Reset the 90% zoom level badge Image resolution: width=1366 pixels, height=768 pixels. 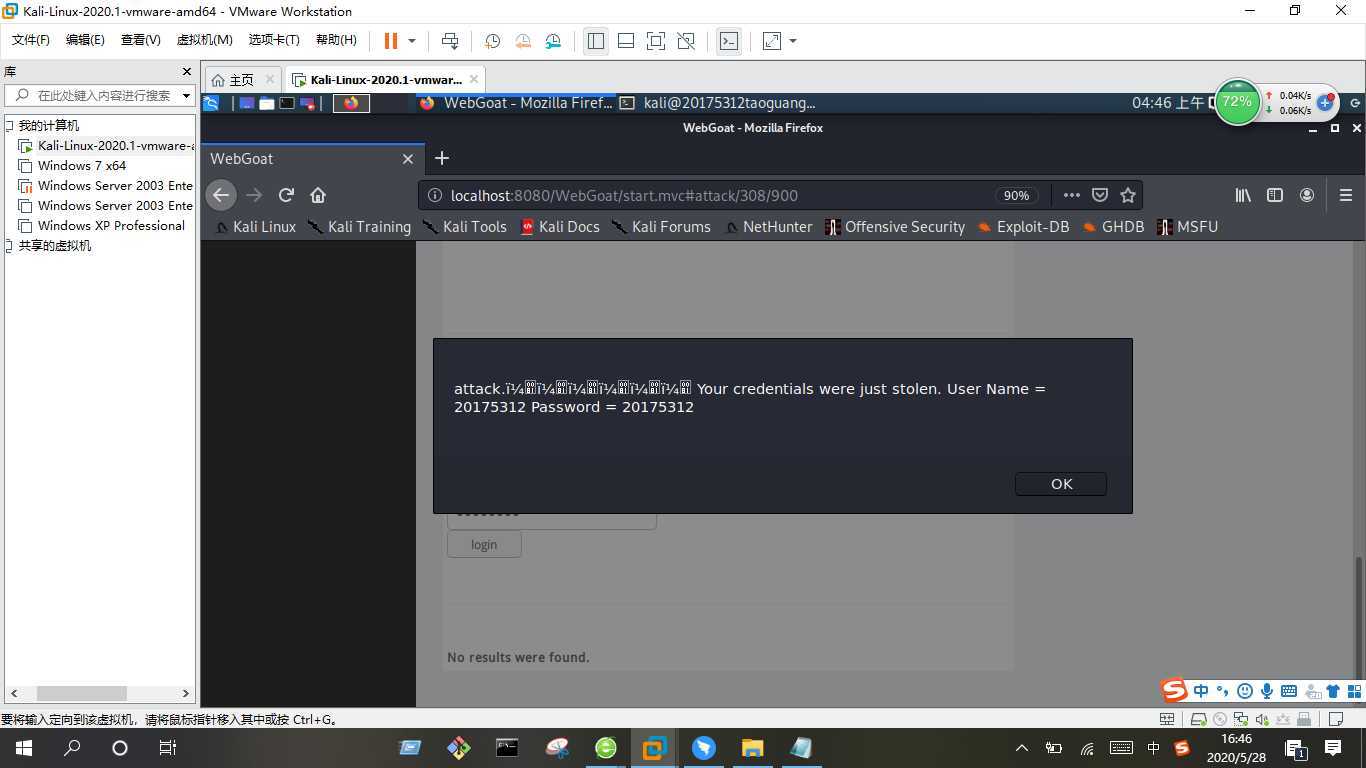[1017, 196]
